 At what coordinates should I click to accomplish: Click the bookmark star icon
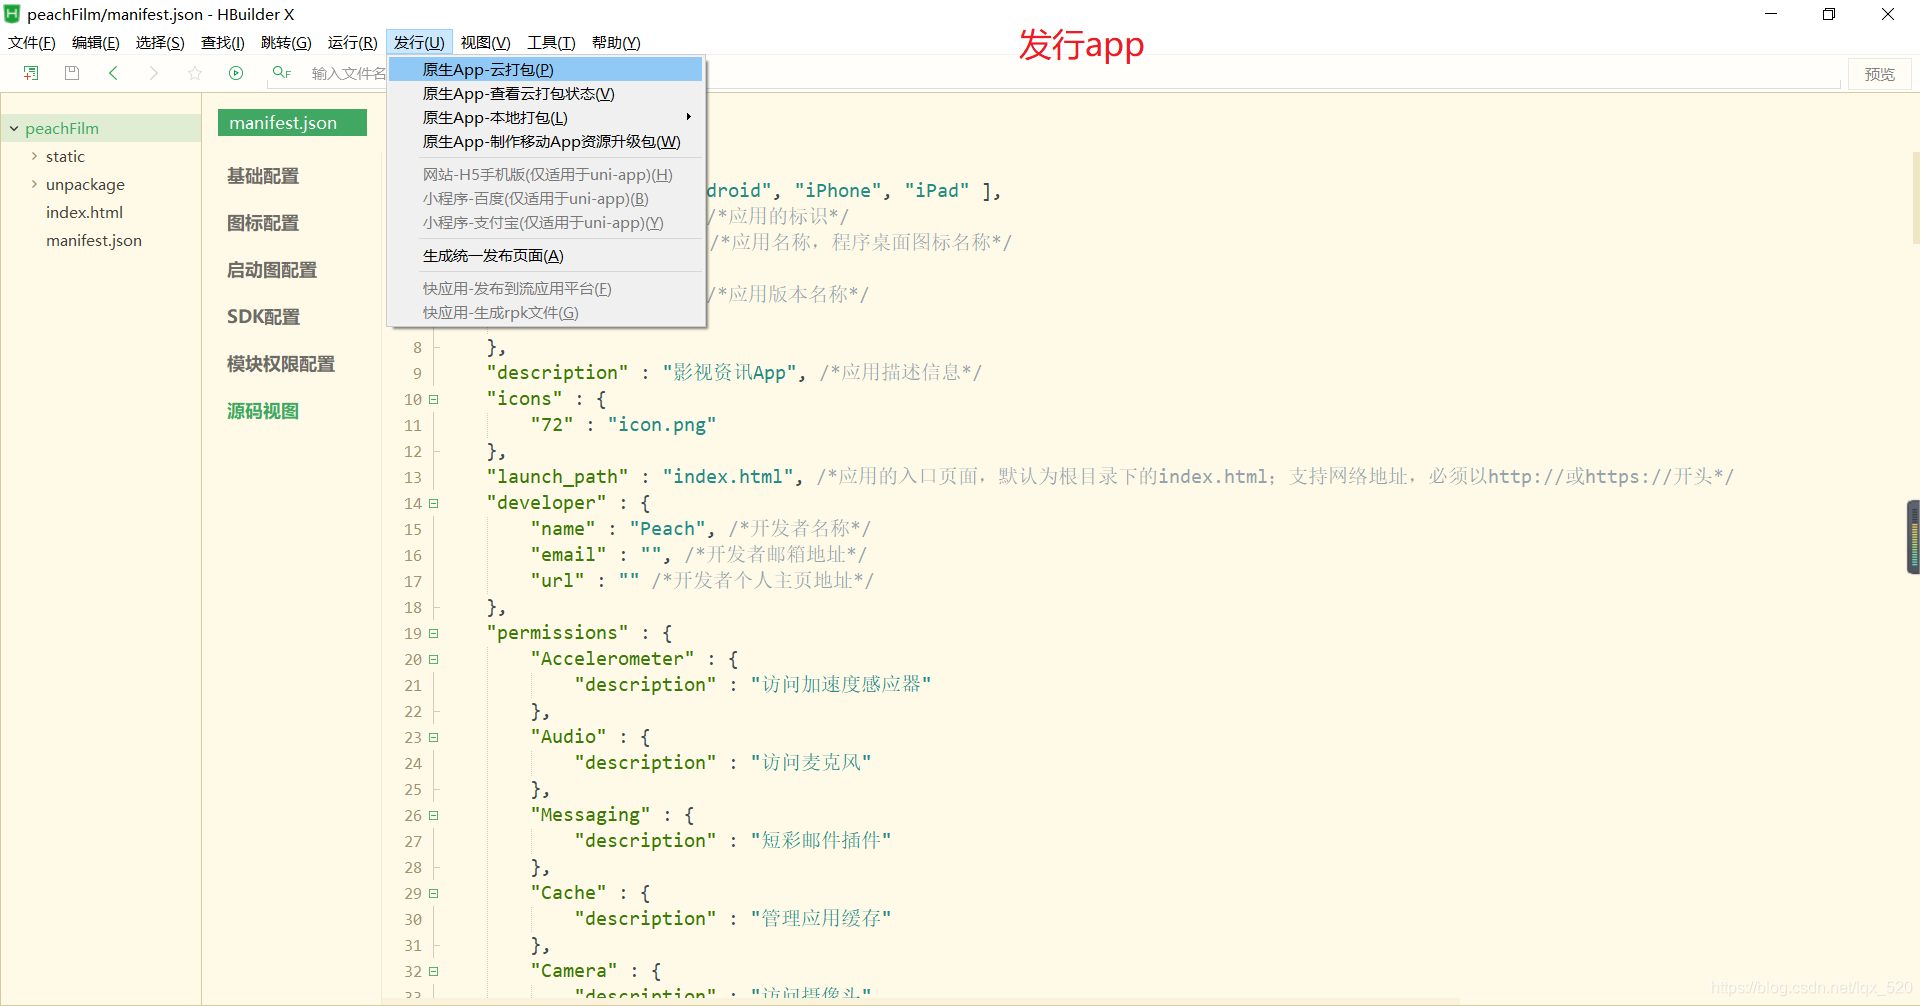point(195,73)
